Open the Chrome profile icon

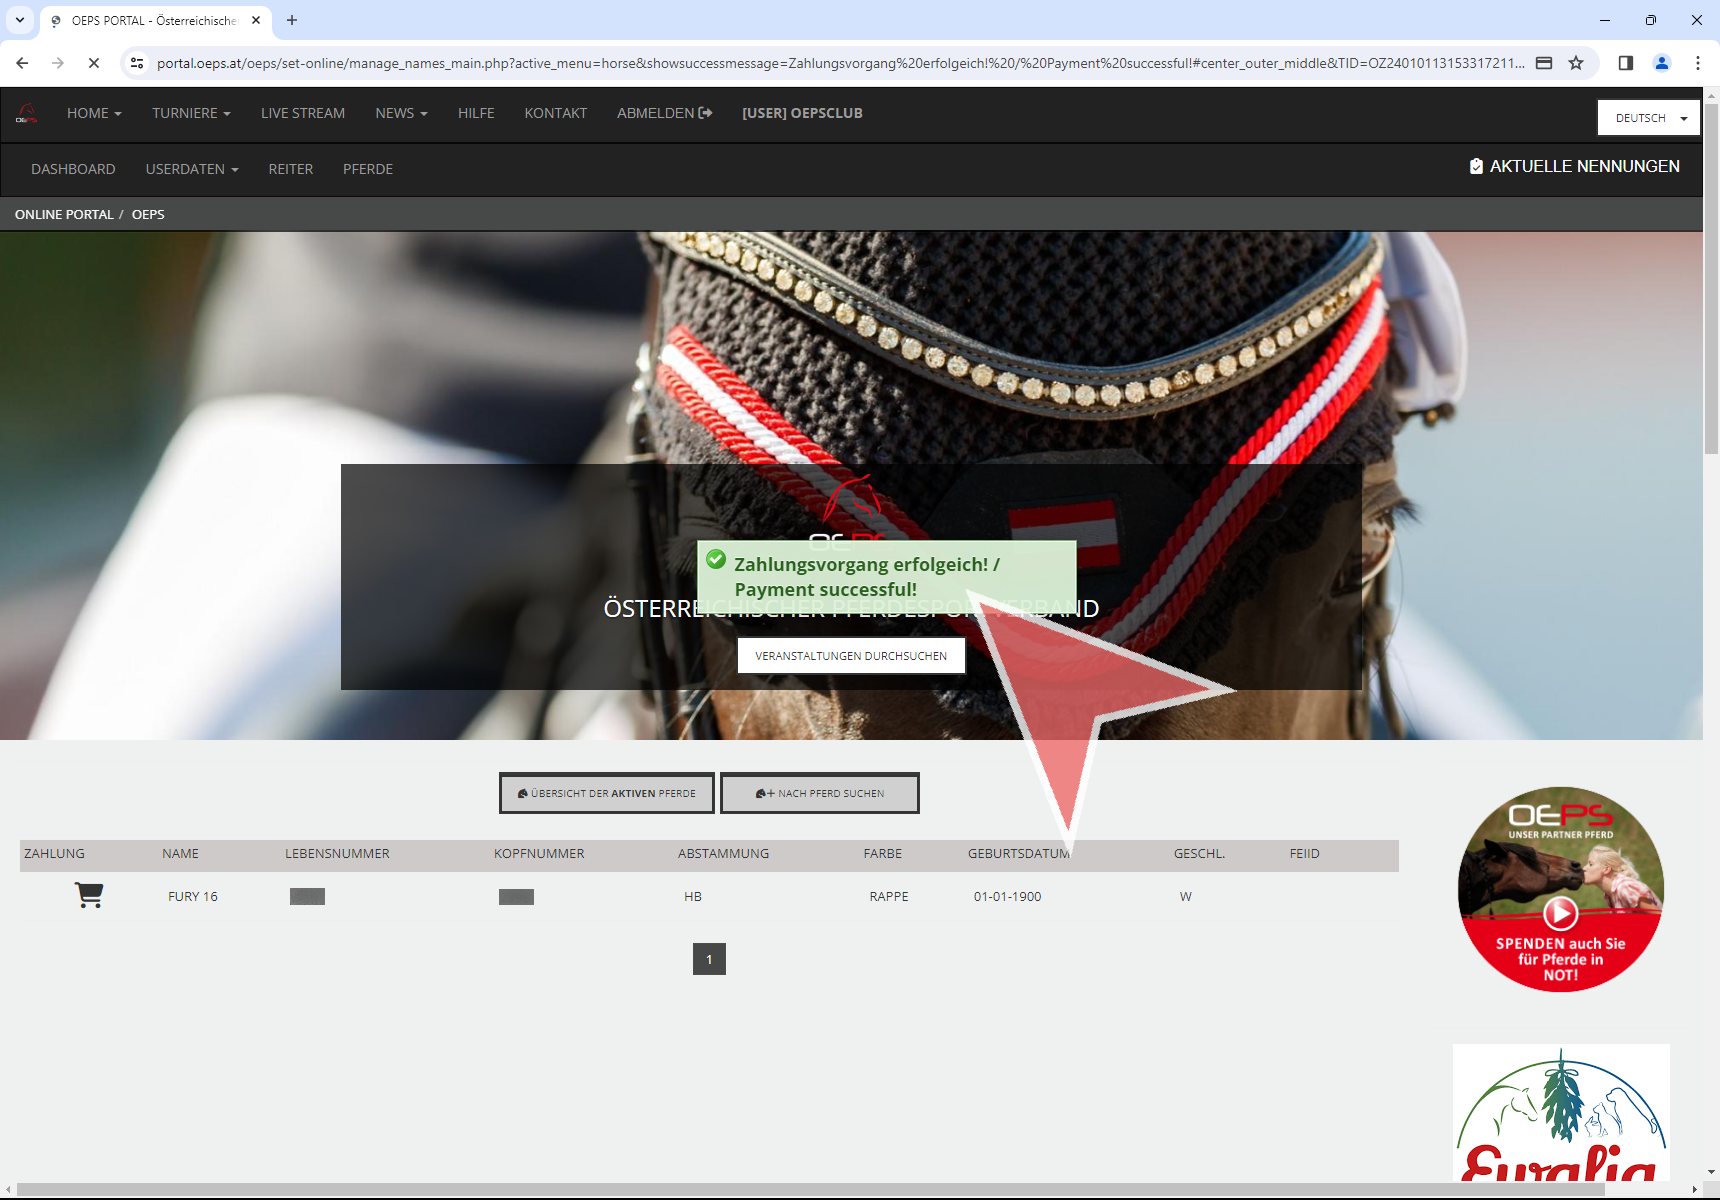(x=1662, y=63)
